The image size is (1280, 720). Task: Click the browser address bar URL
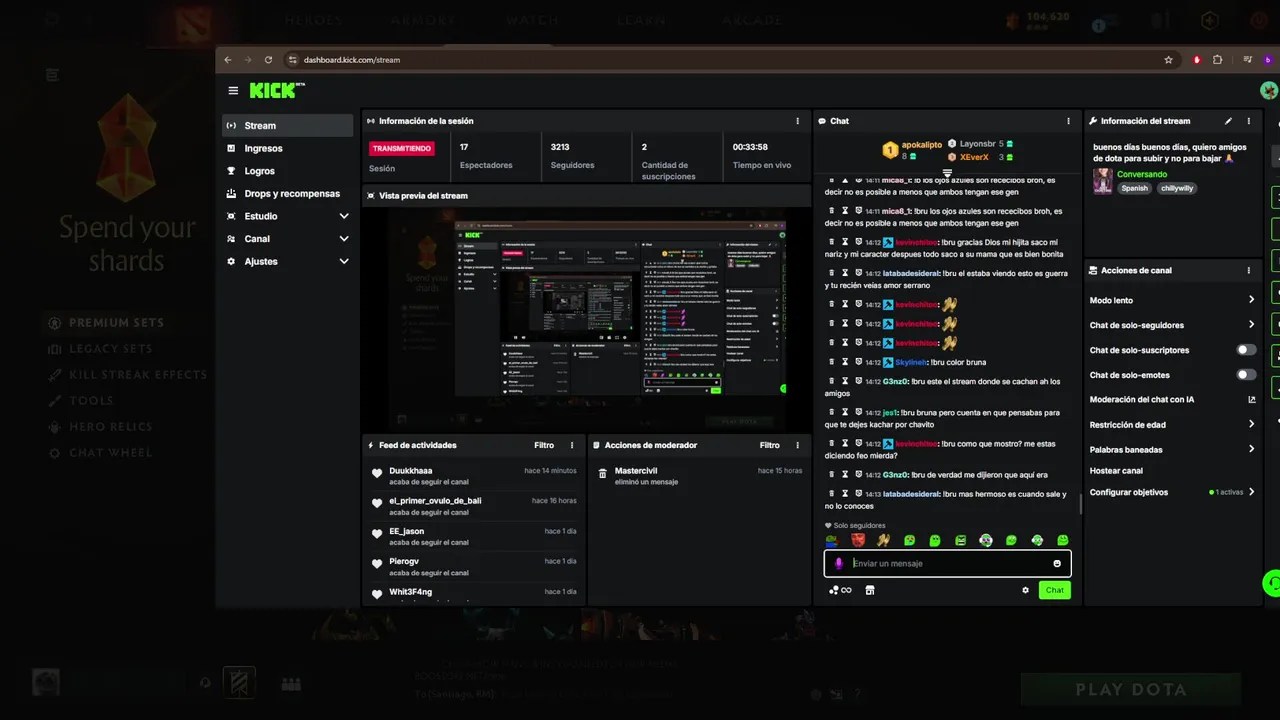coord(352,60)
